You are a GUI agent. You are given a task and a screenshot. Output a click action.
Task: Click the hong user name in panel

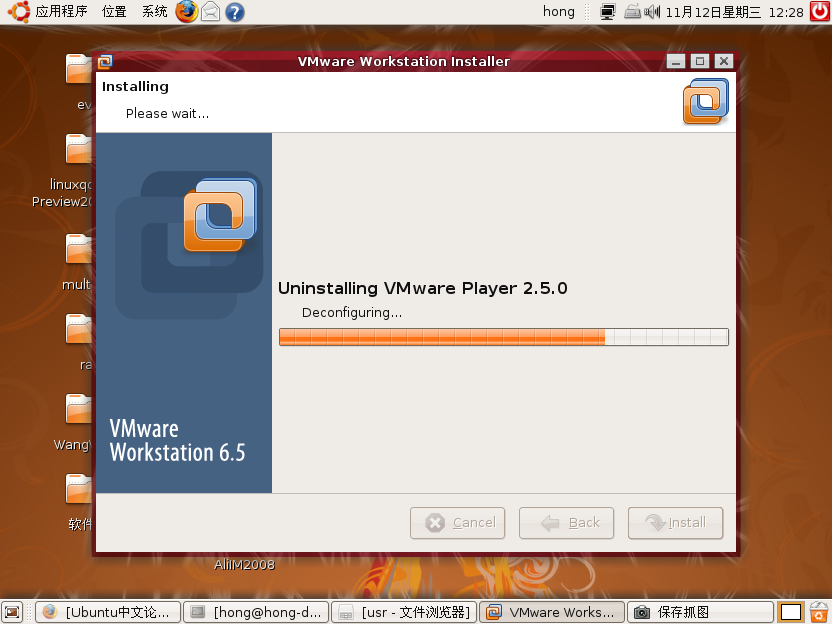pyautogui.click(x=559, y=12)
